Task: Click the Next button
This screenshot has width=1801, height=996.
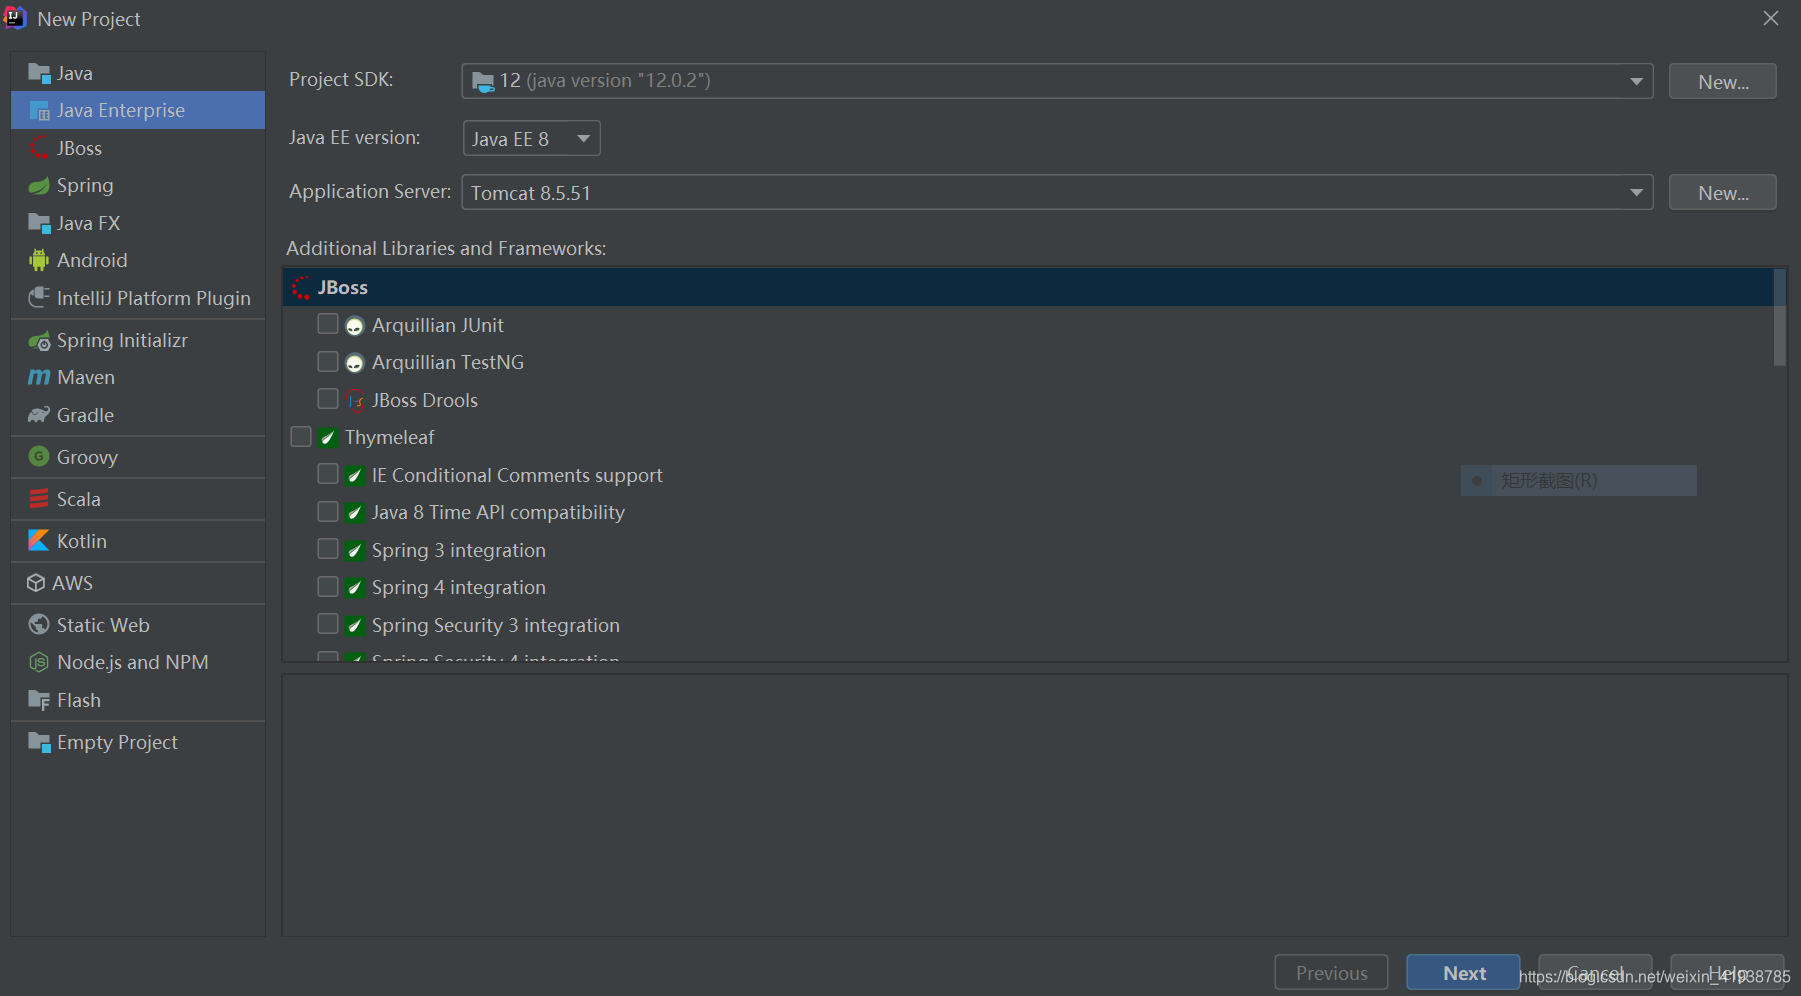Action: 1463,972
